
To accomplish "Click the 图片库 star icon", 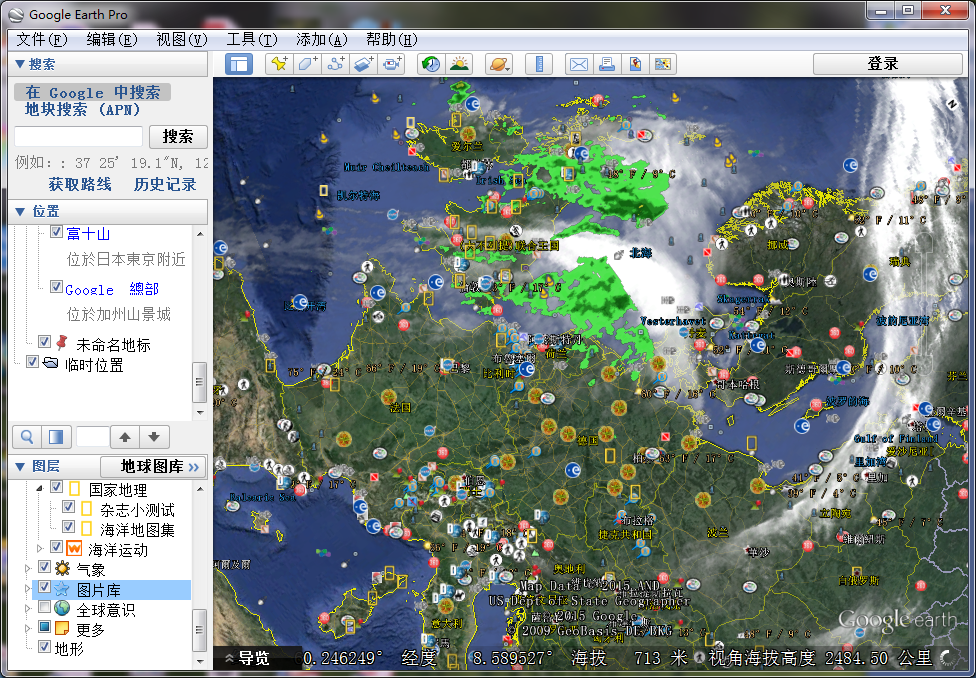I will pos(62,589).
